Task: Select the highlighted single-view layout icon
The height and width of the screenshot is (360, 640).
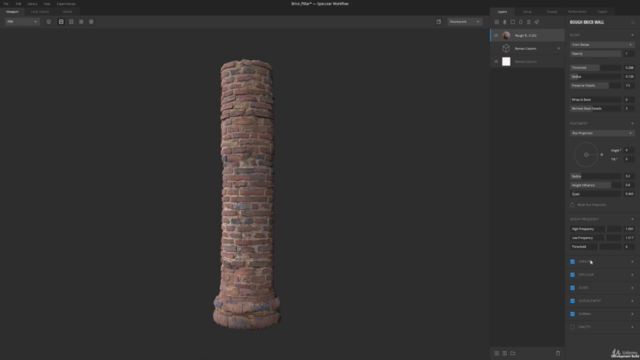Action: point(61,22)
